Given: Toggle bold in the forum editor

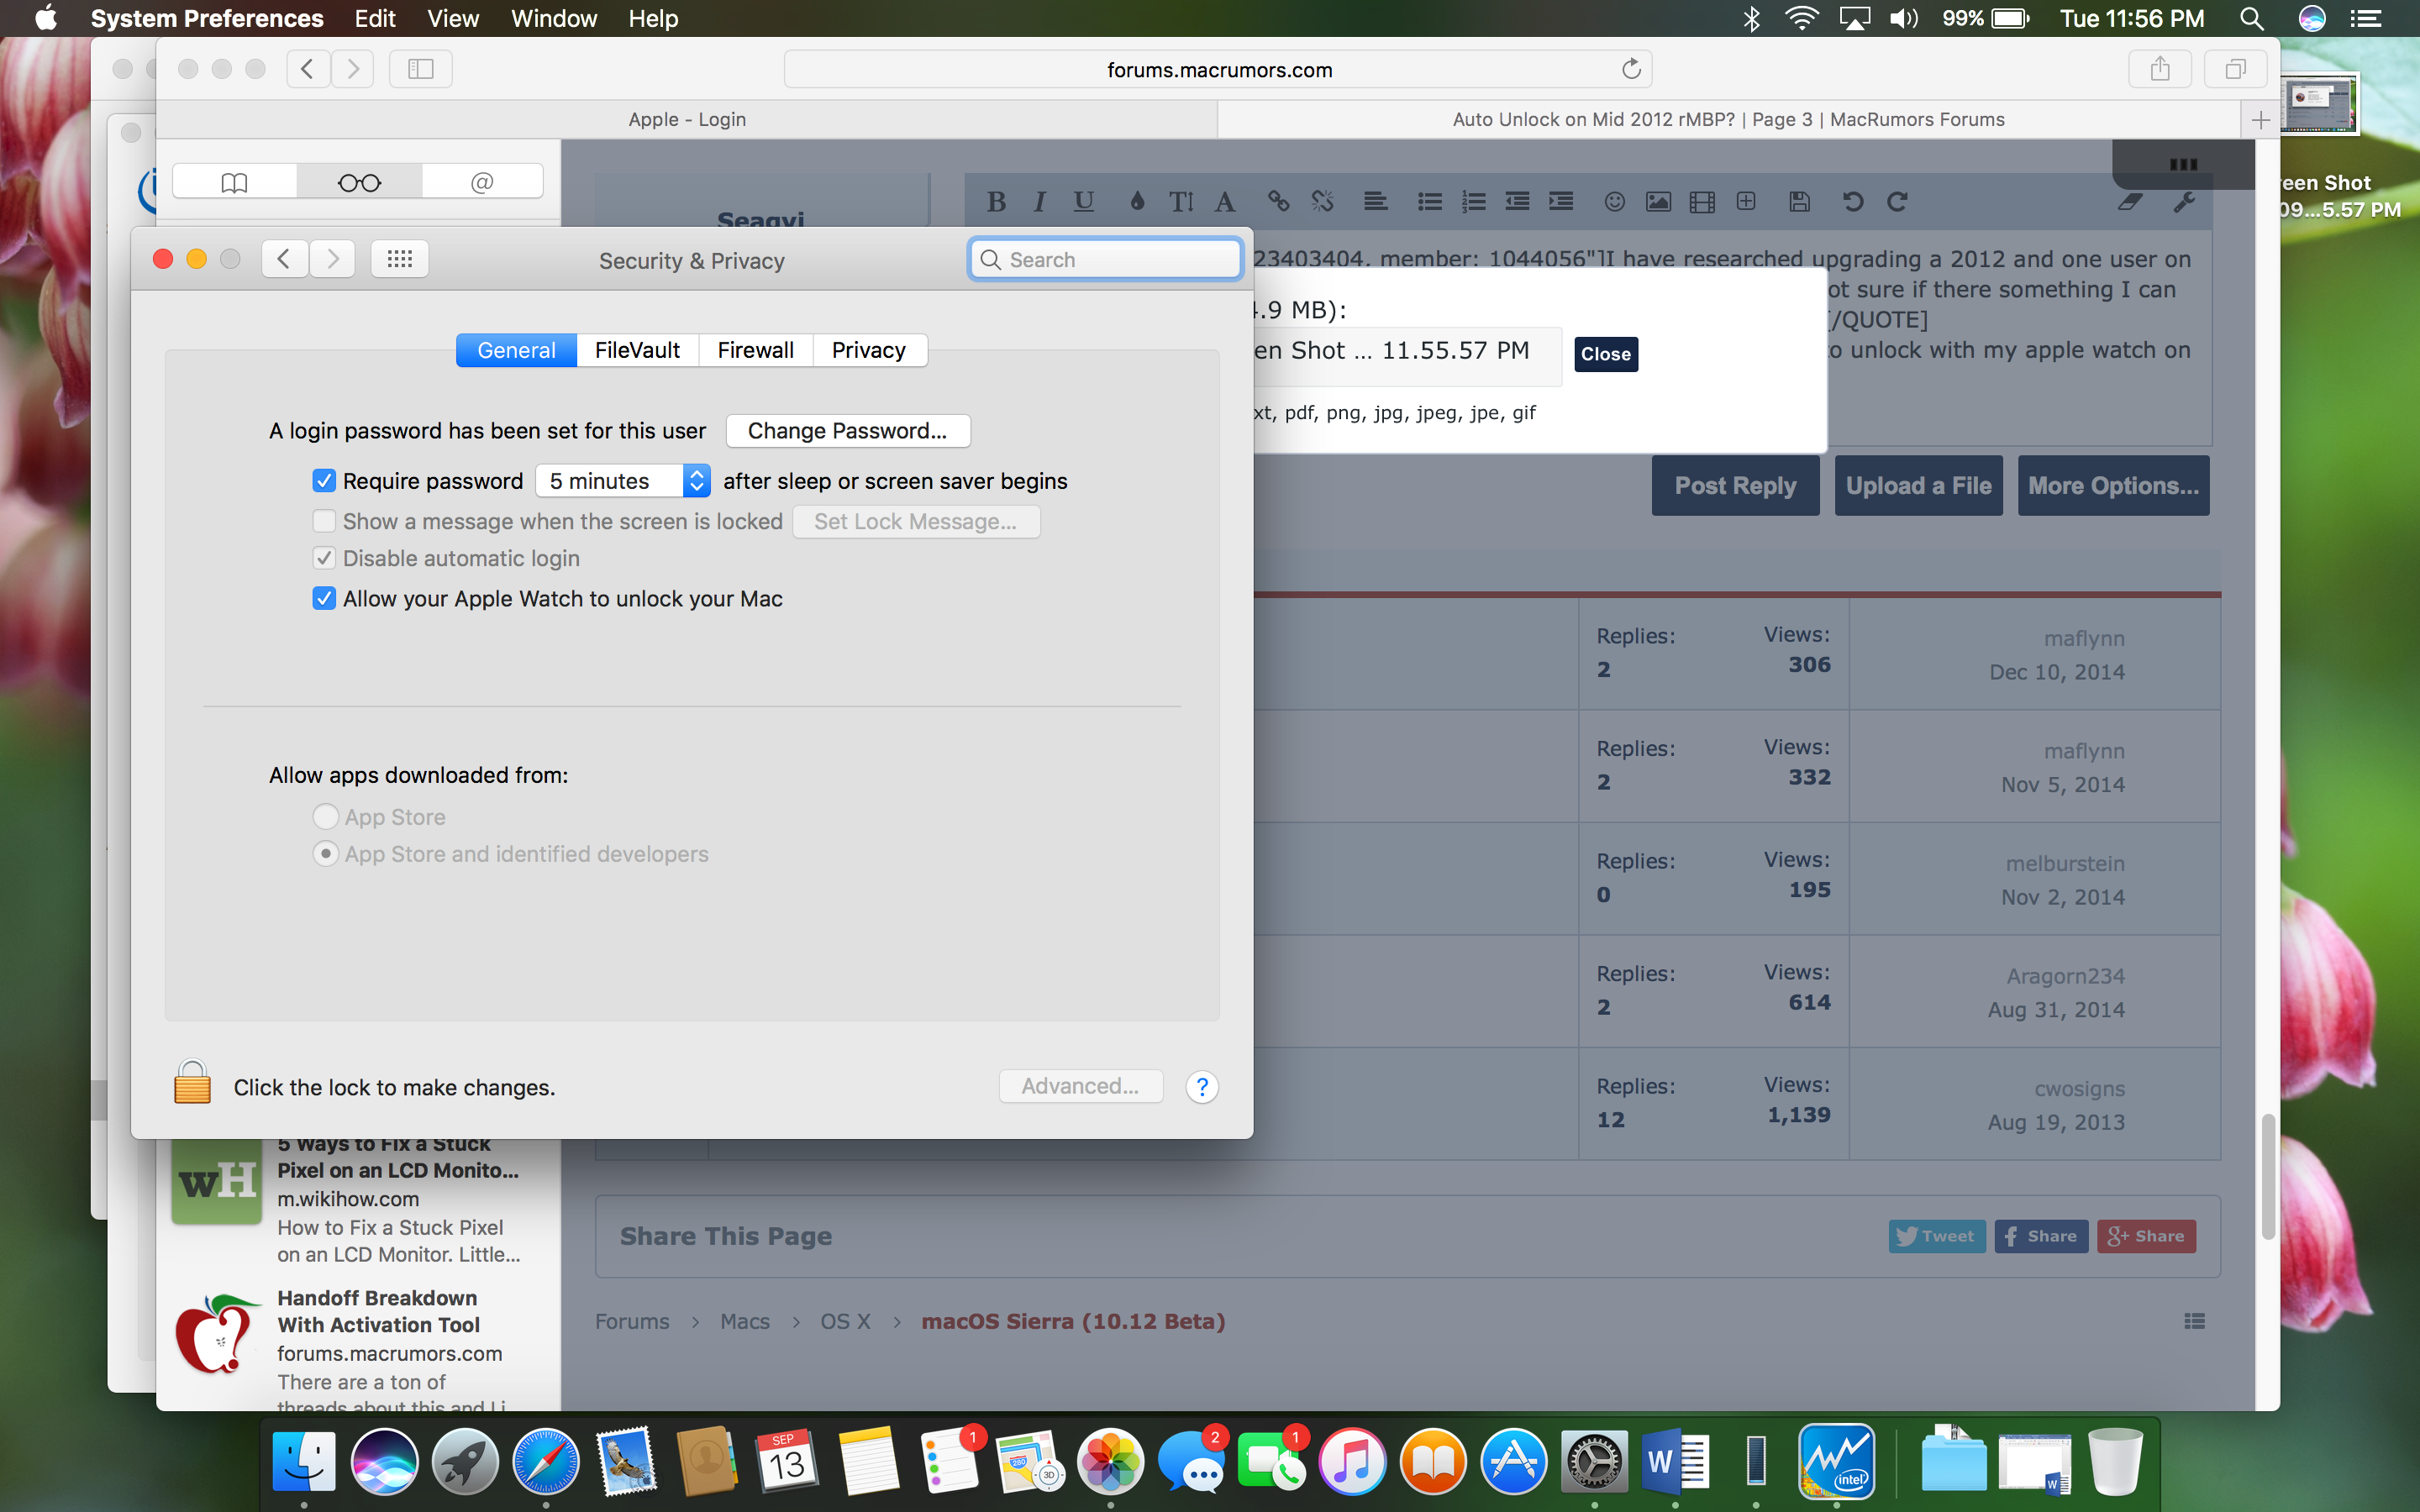Looking at the screenshot, I should tap(996, 202).
